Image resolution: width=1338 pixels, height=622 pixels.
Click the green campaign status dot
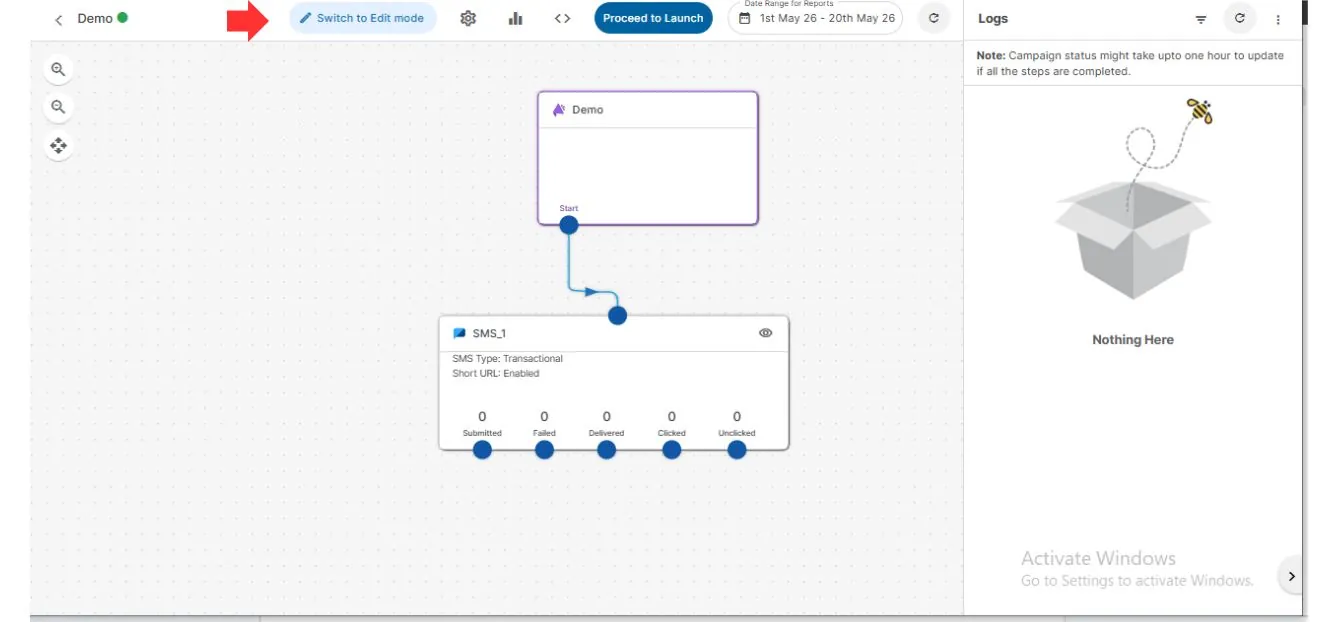point(122,18)
